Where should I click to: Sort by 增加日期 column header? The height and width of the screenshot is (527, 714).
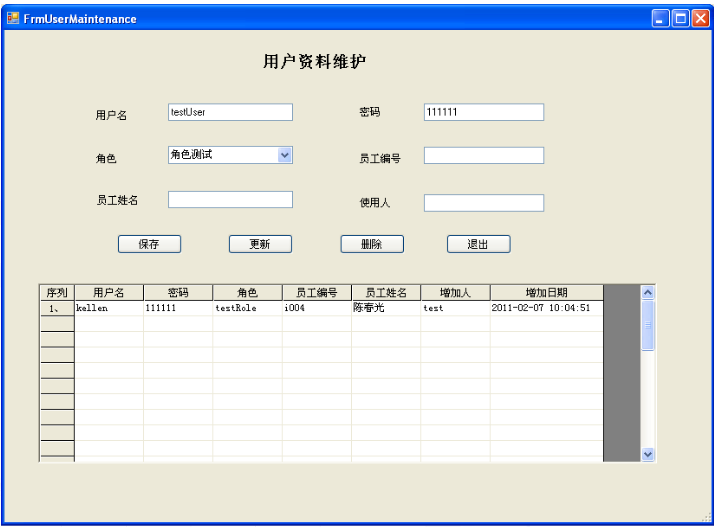click(x=546, y=293)
